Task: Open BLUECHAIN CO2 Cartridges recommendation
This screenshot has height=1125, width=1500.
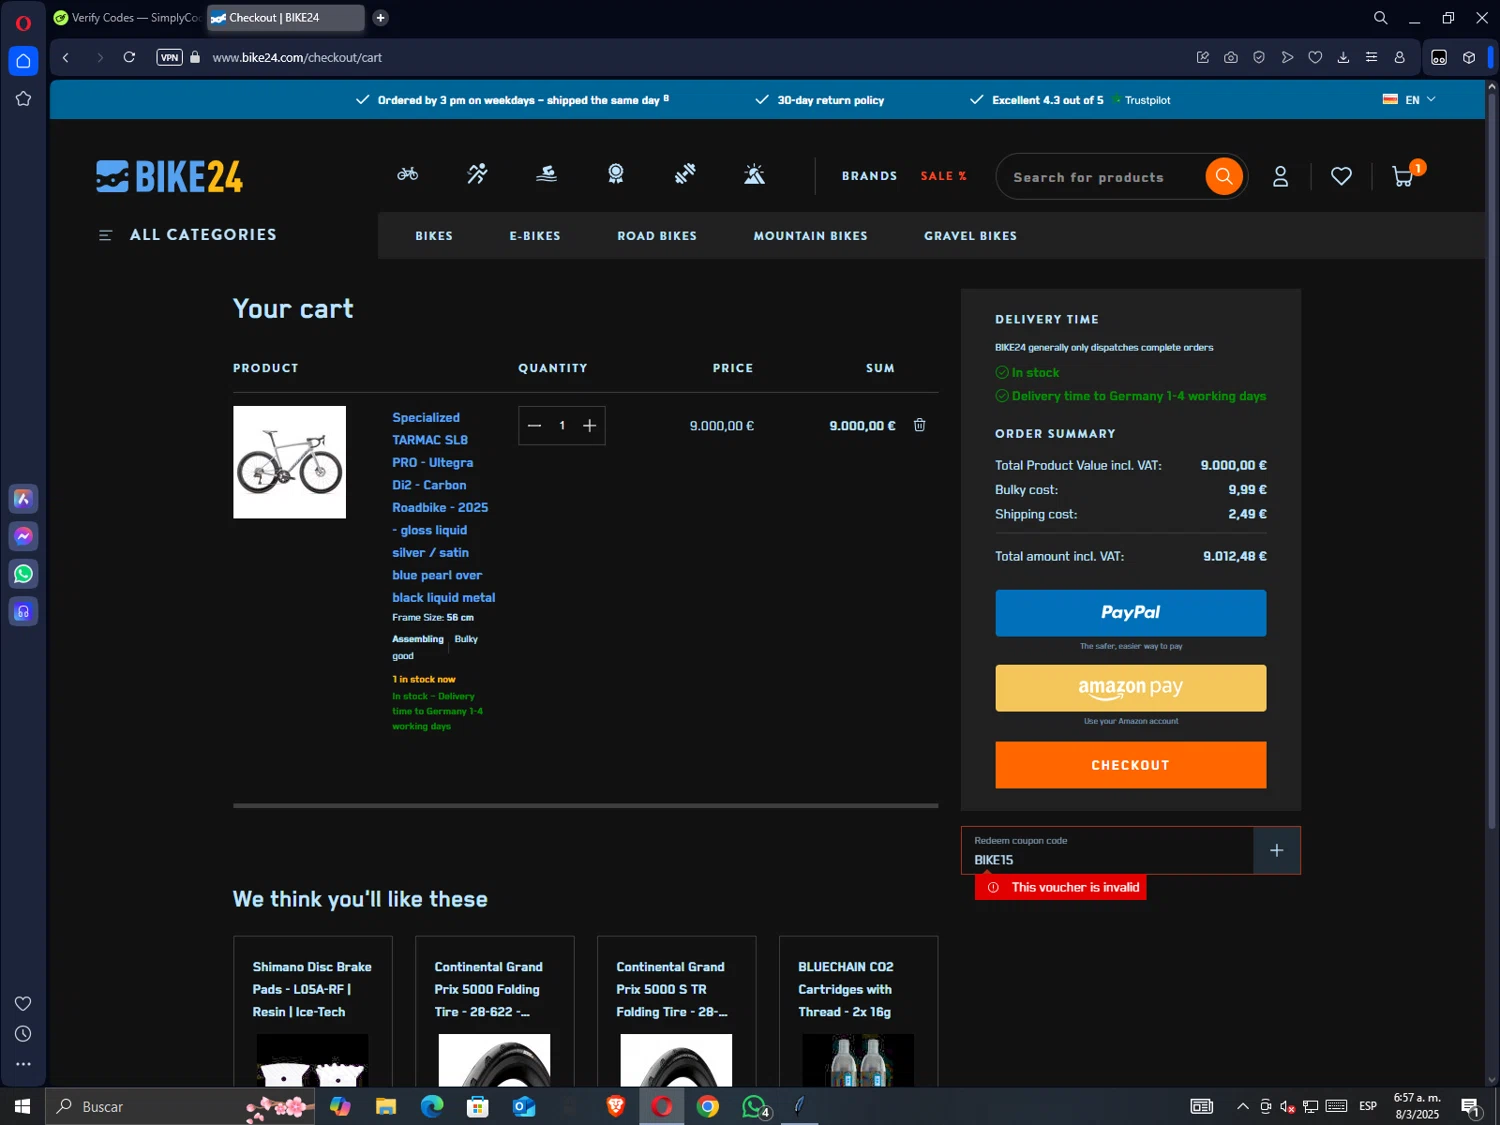Action: click(858, 1011)
